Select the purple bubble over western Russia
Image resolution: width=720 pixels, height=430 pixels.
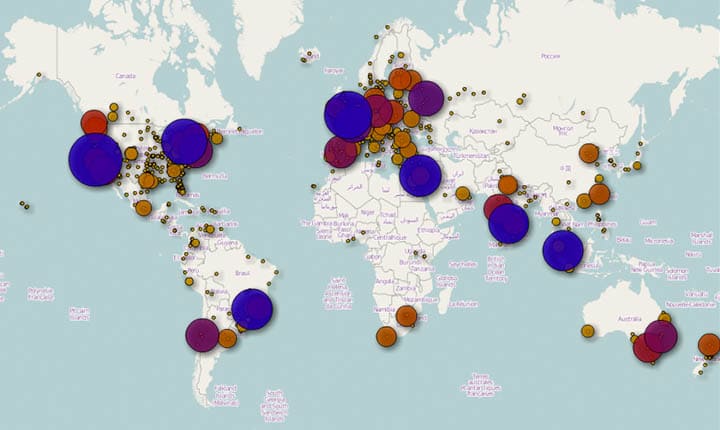426,98
